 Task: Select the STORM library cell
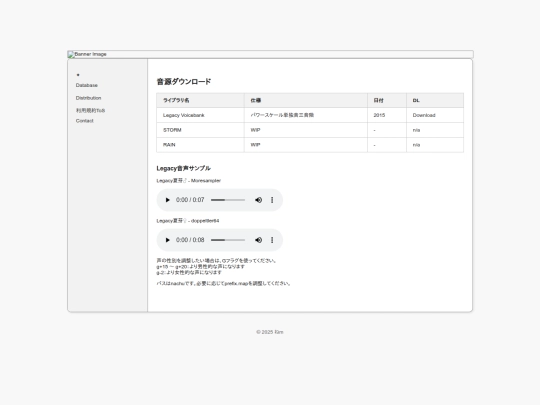click(200, 130)
